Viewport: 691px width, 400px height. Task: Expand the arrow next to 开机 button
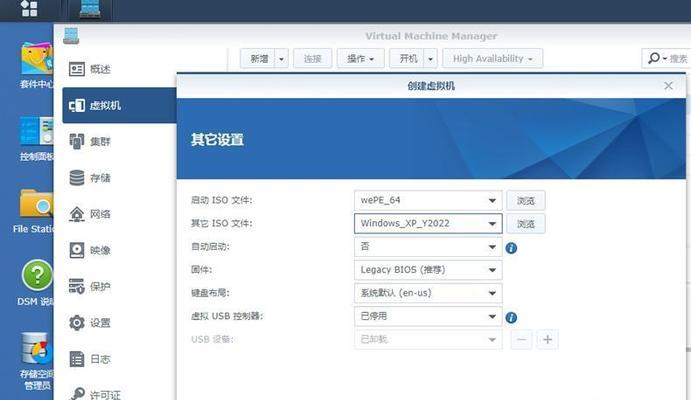[431, 59]
